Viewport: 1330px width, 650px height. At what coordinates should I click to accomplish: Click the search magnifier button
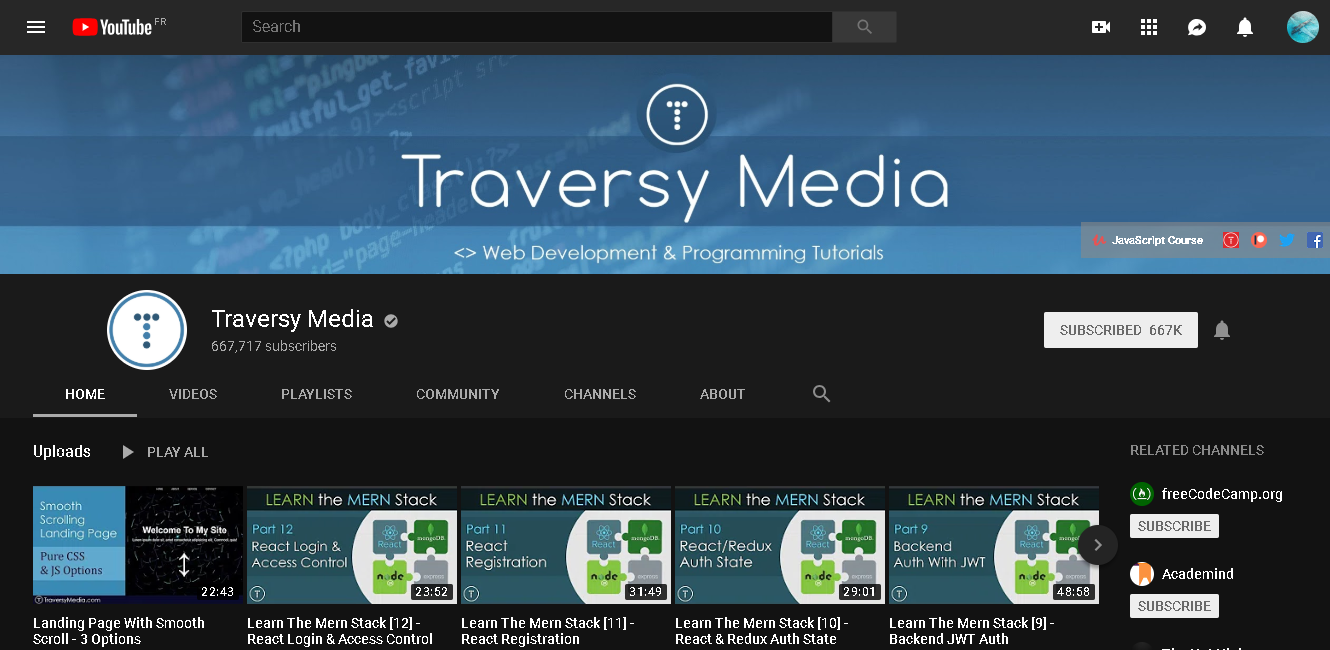tap(864, 27)
